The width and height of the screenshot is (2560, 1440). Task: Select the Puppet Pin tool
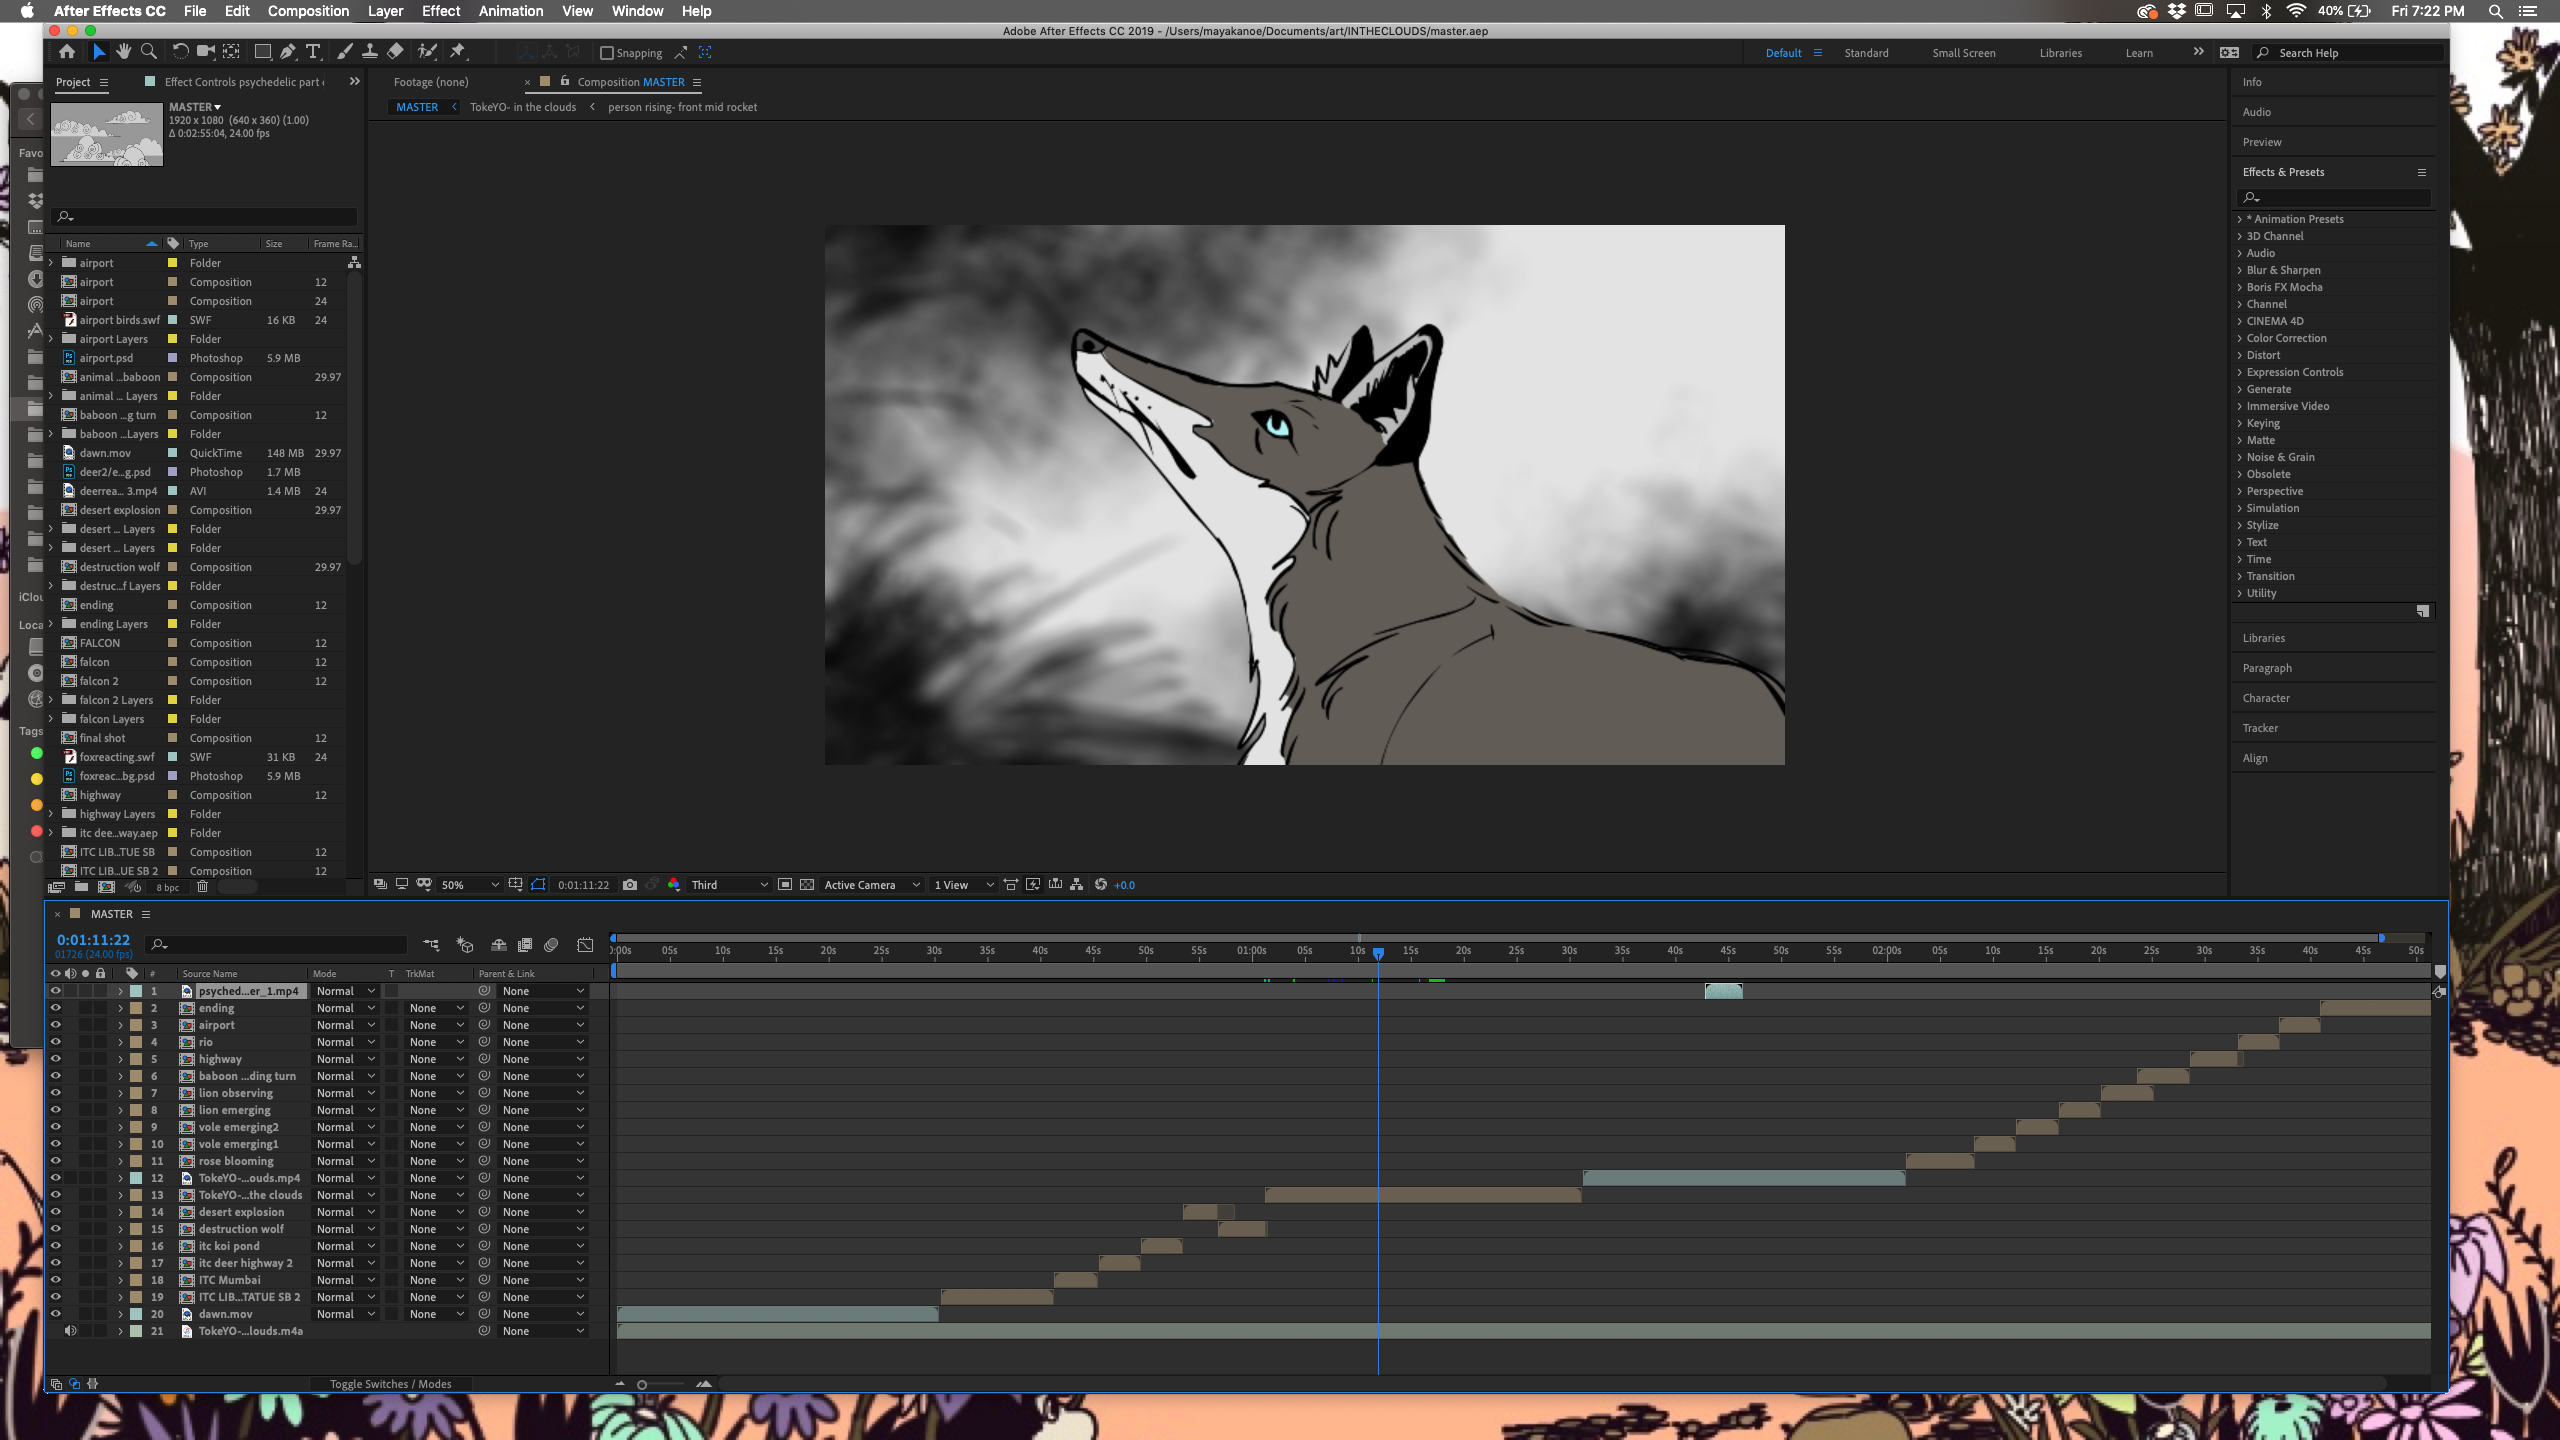point(458,52)
